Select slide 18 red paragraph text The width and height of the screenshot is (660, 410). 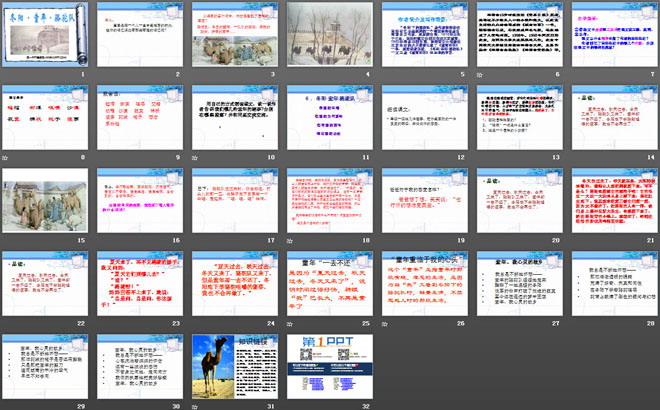[330, 200]
